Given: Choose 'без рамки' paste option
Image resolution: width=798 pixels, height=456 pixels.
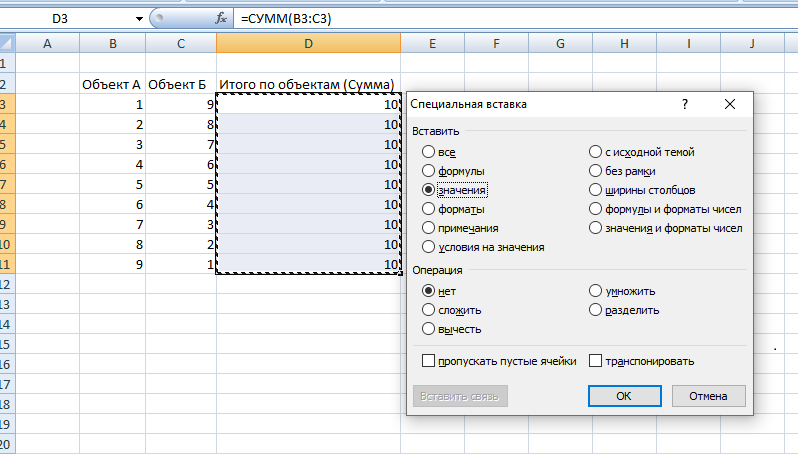Looking at the screenshot, I should (x=597, y=171).
